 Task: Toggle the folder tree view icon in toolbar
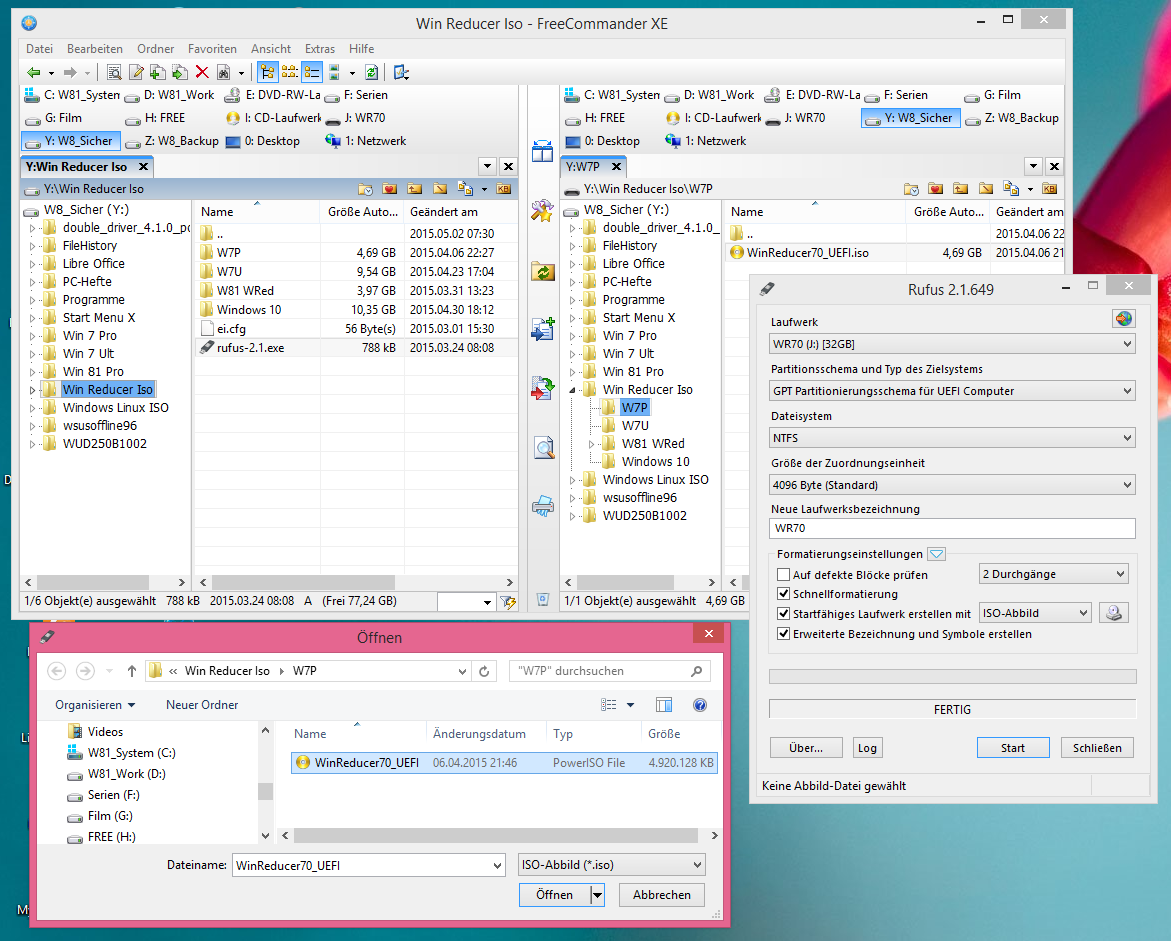coord(267,72)
